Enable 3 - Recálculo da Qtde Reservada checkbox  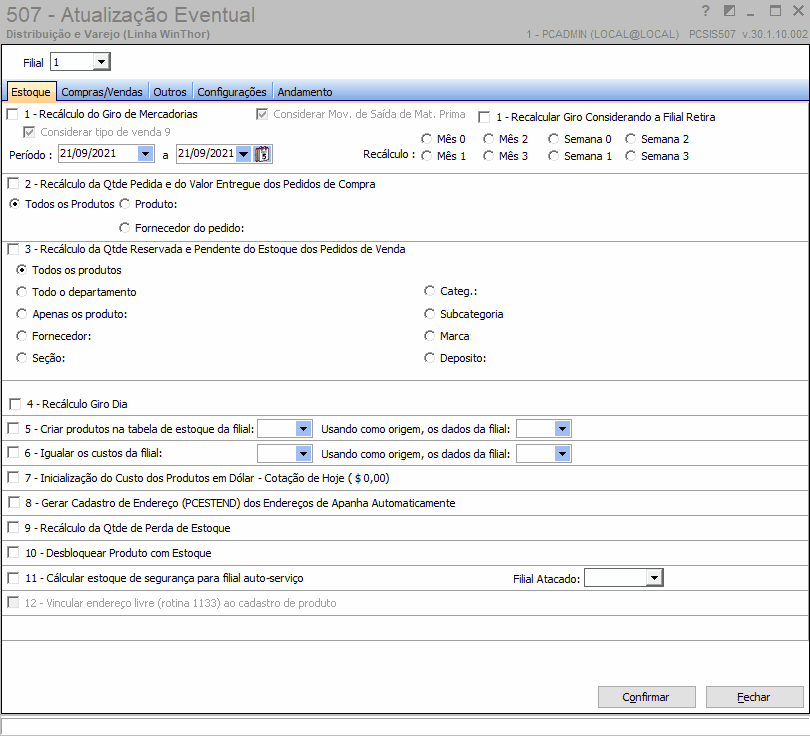13,249
